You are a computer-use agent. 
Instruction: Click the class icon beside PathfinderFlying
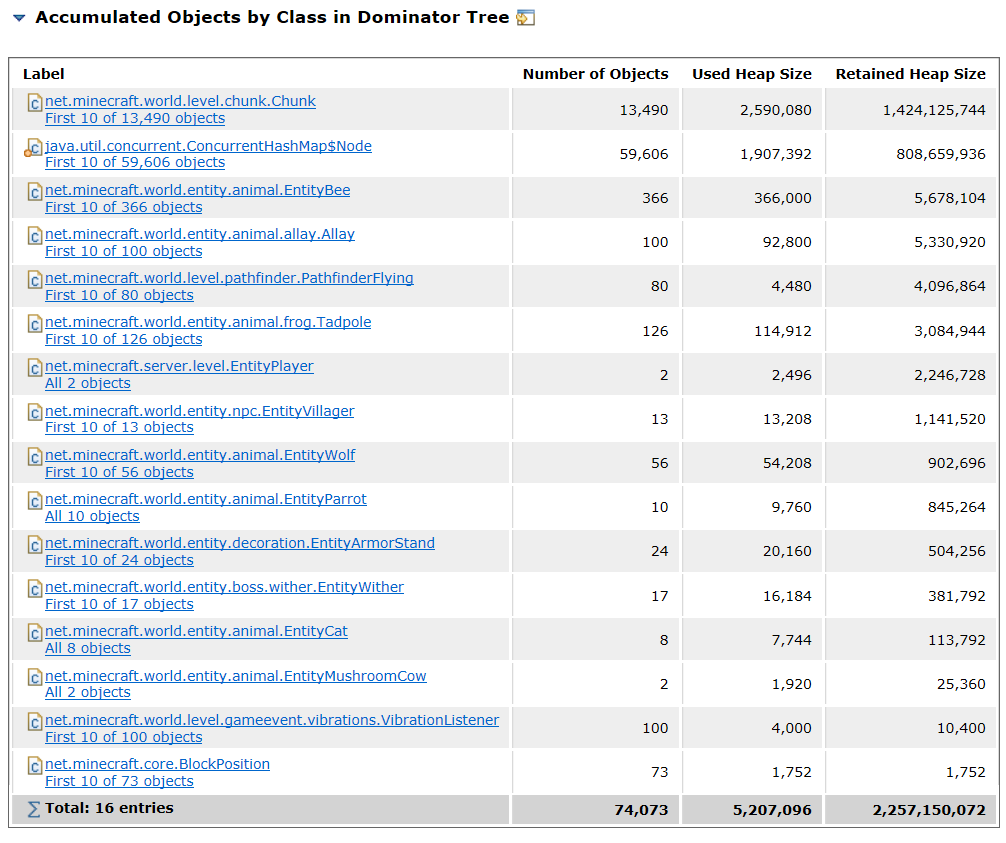(35, 280)
